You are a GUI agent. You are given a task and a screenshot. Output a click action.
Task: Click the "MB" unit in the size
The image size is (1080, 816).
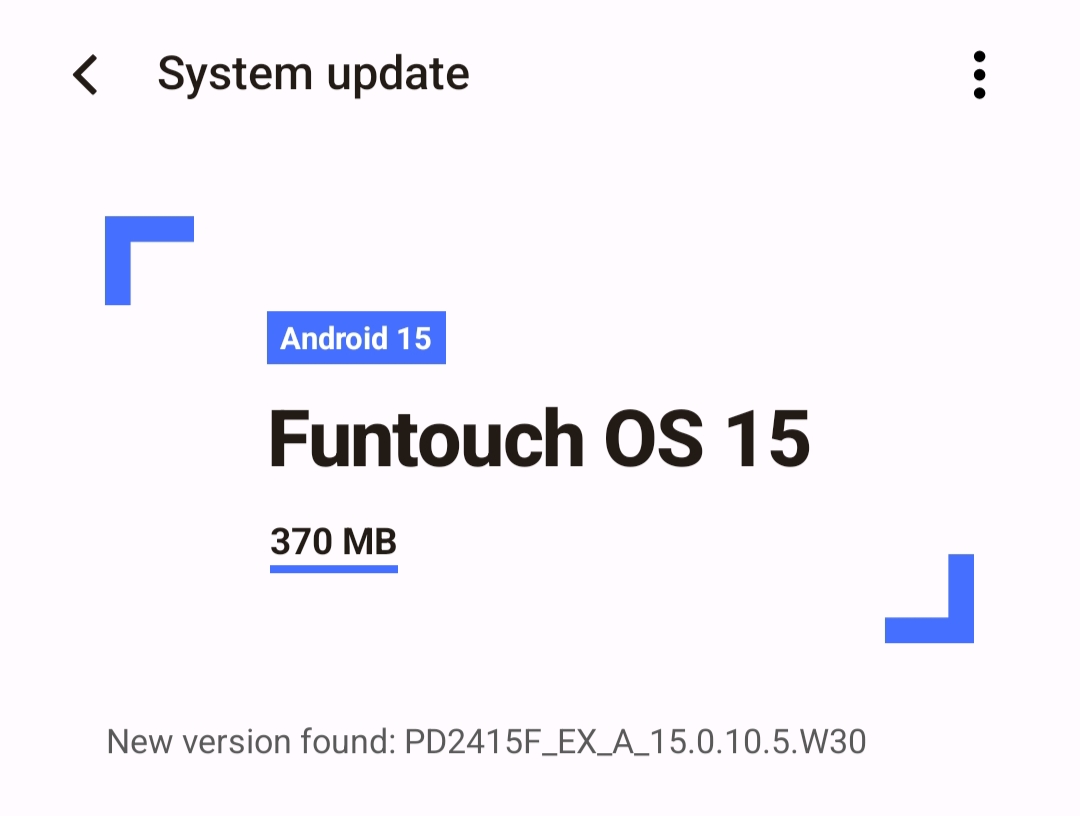tap(370, 542)
